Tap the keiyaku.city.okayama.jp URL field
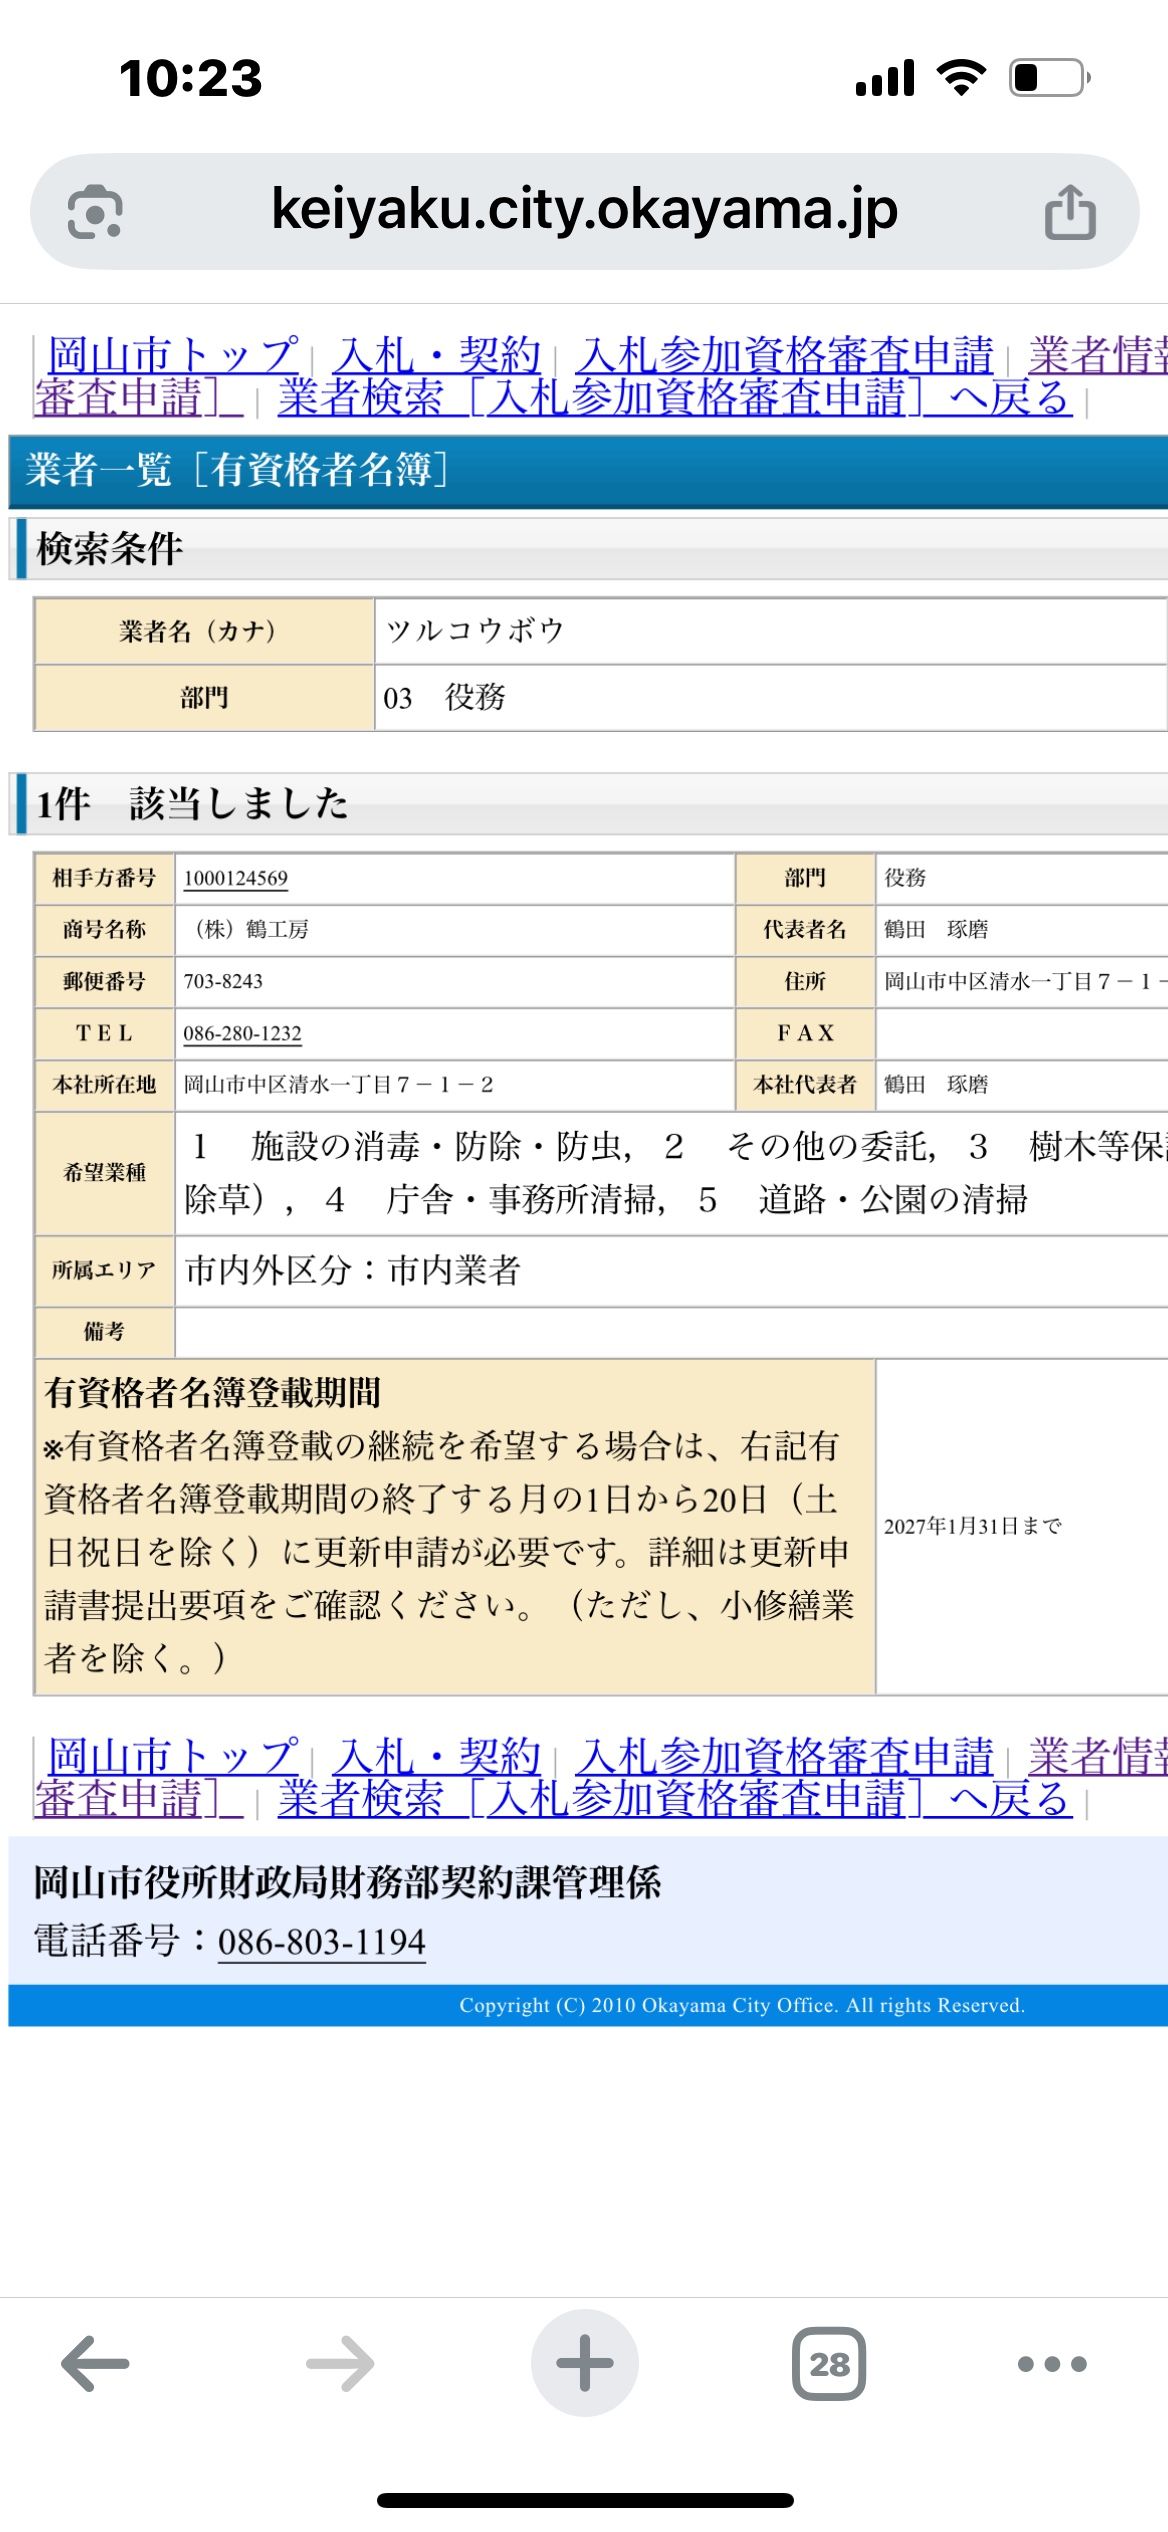1168x2532 pixels. 584,210
